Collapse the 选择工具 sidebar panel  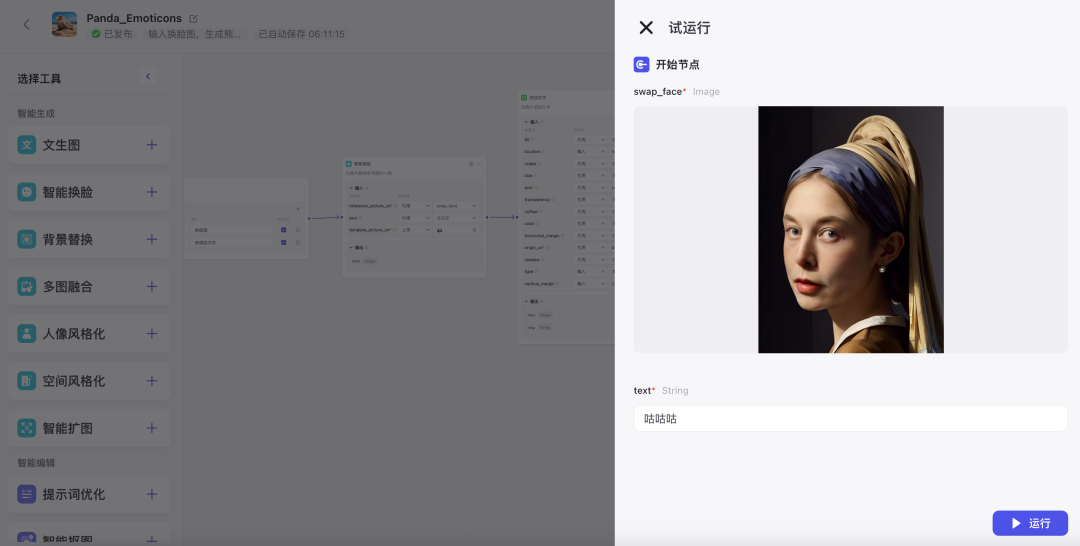tap(147, 76)
